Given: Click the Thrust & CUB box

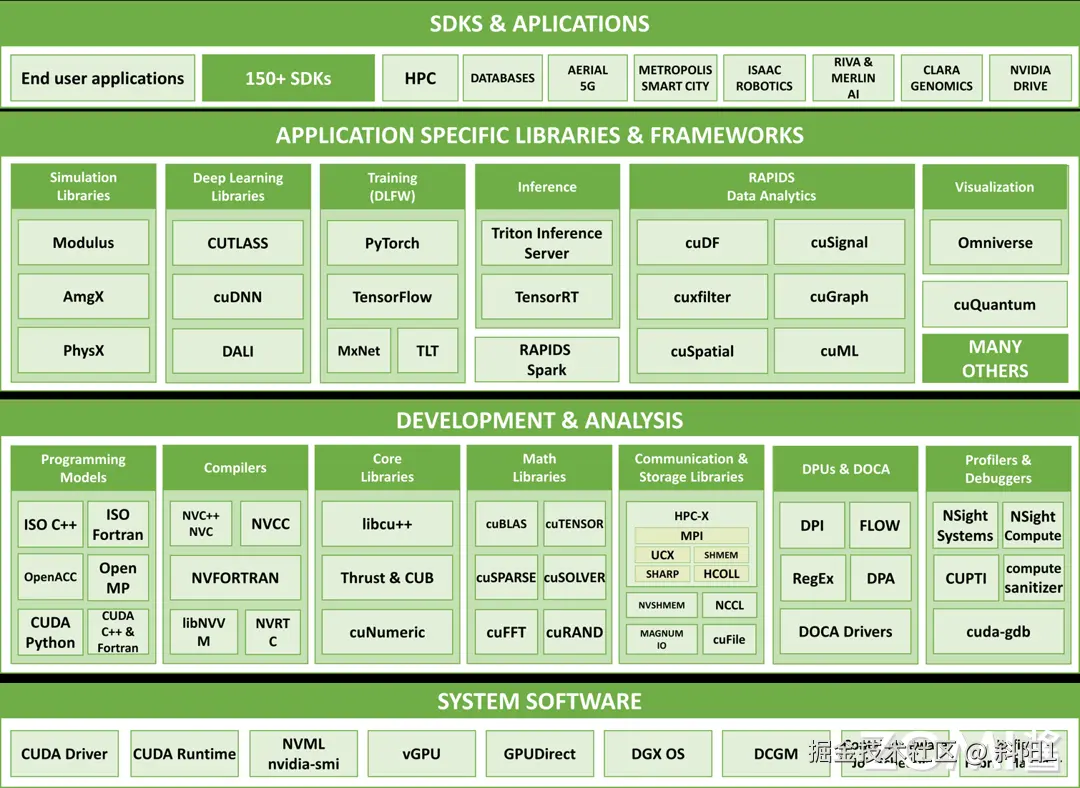Looking at the screenshot, I should coord(387,577).
